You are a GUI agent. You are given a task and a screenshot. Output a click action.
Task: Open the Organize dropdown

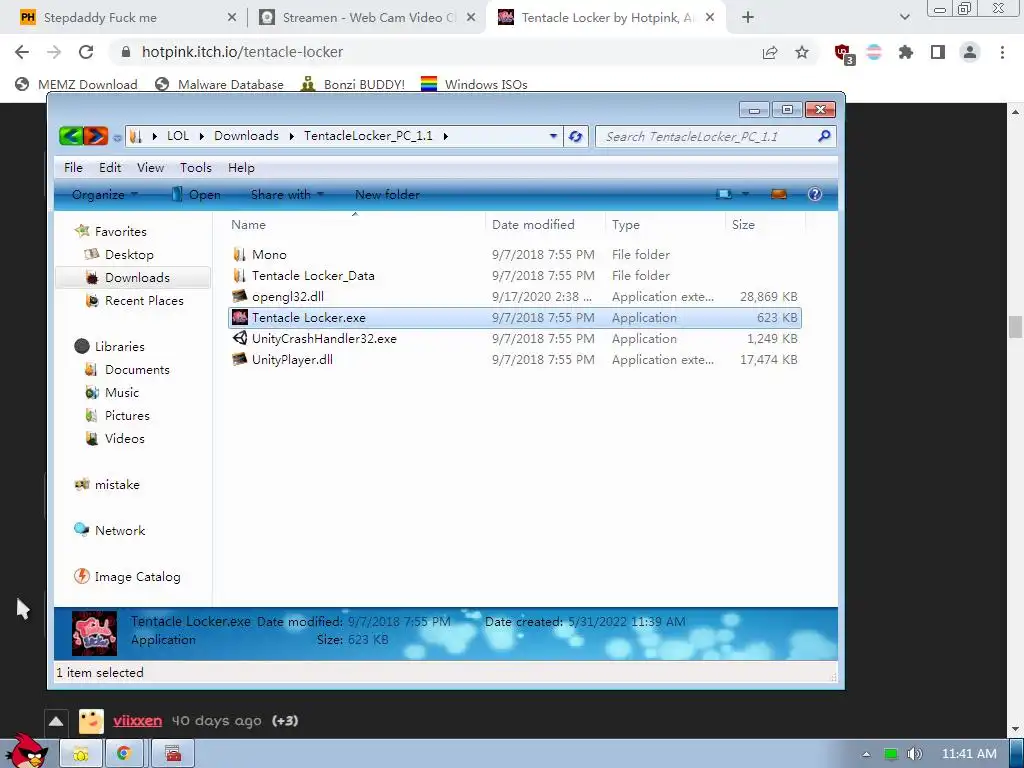click(x=104, y=195)
